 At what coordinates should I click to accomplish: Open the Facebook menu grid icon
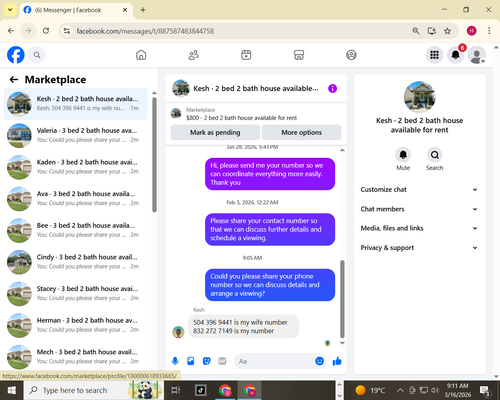pyautogui.click(x=434, y=55)
